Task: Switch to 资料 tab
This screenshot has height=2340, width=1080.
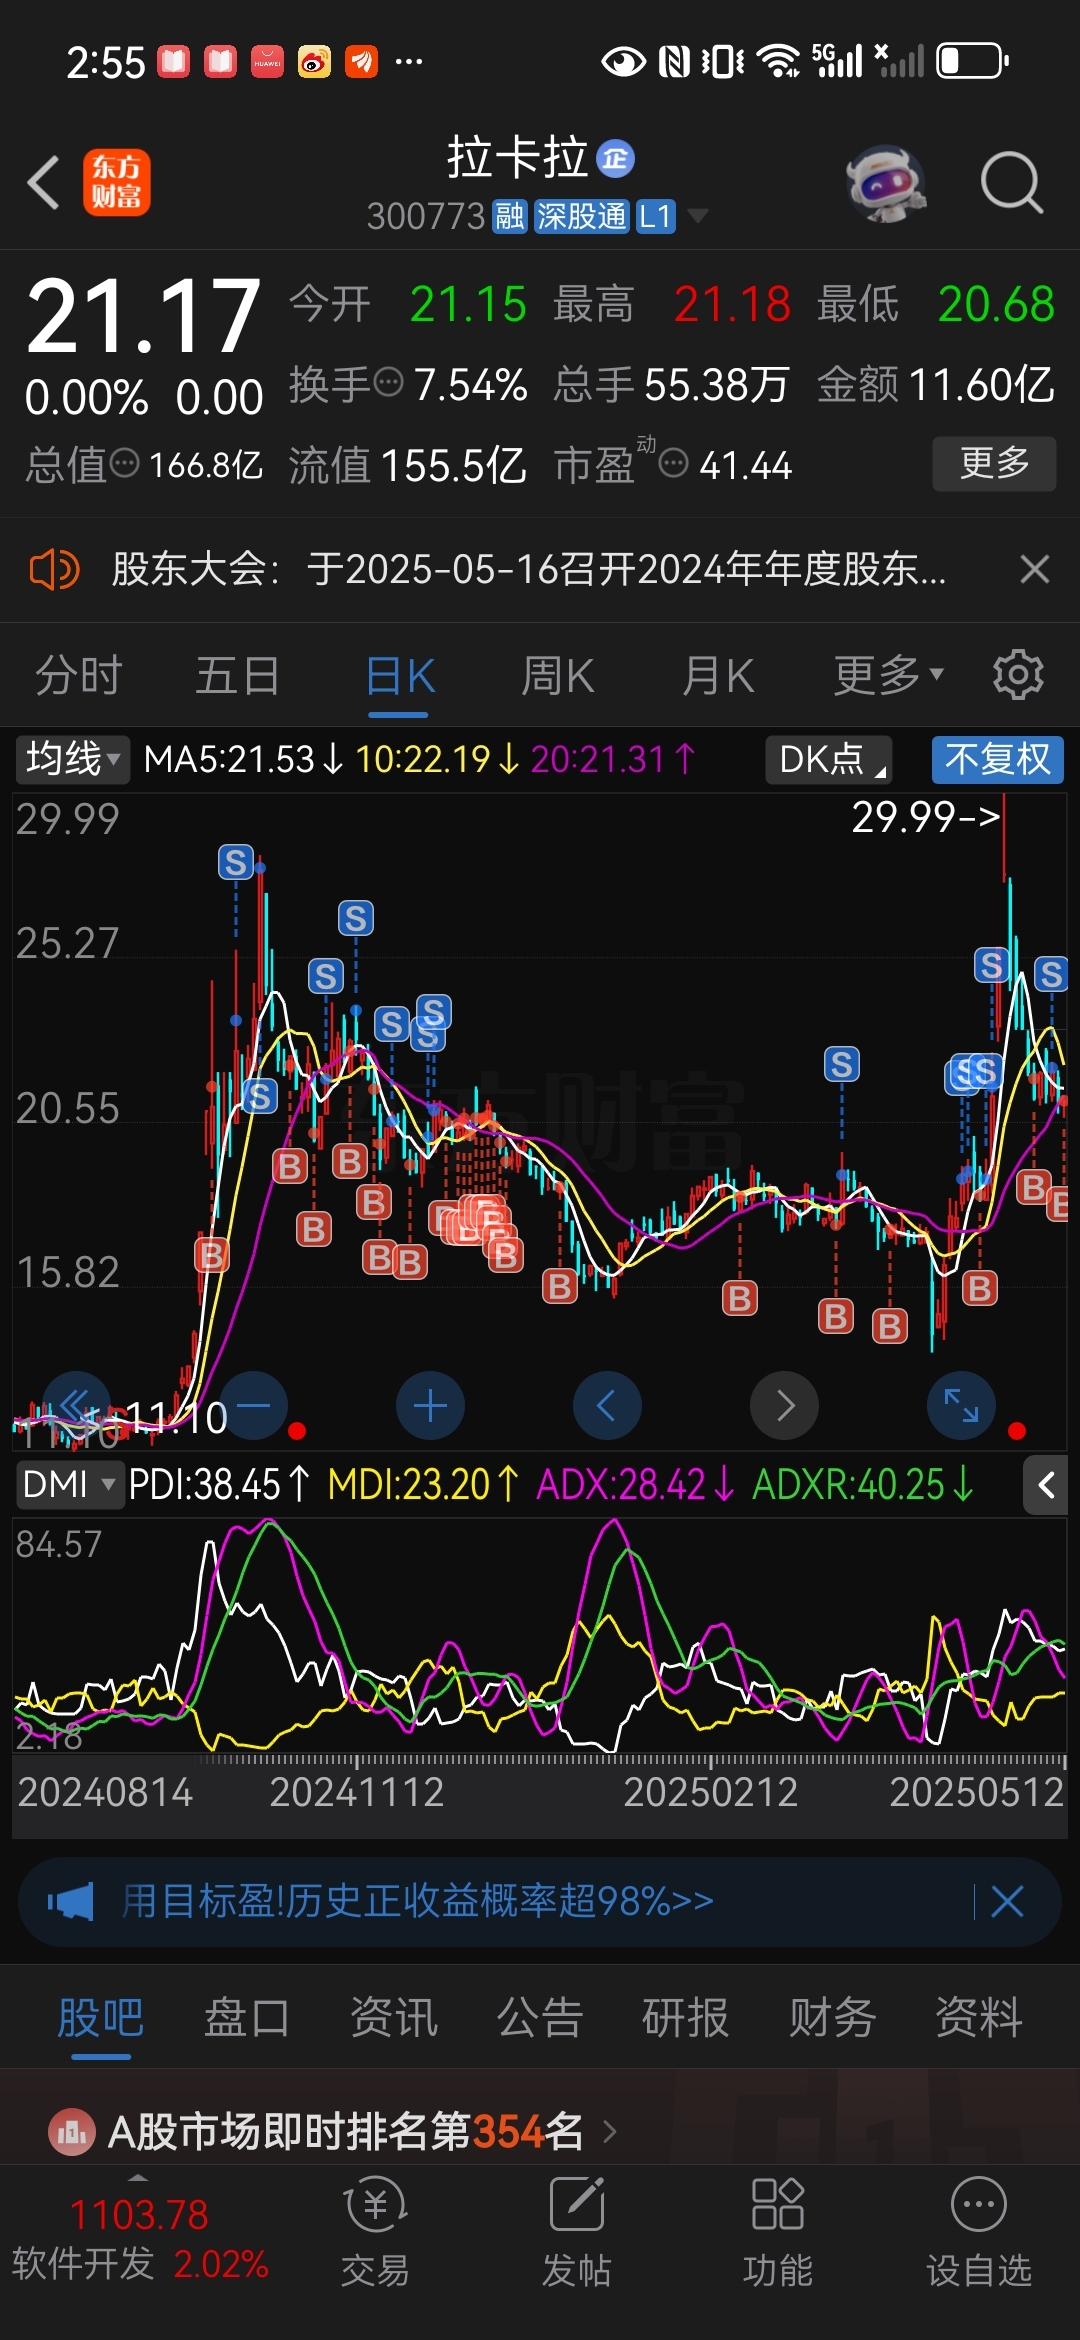Action: [979, 2016]
